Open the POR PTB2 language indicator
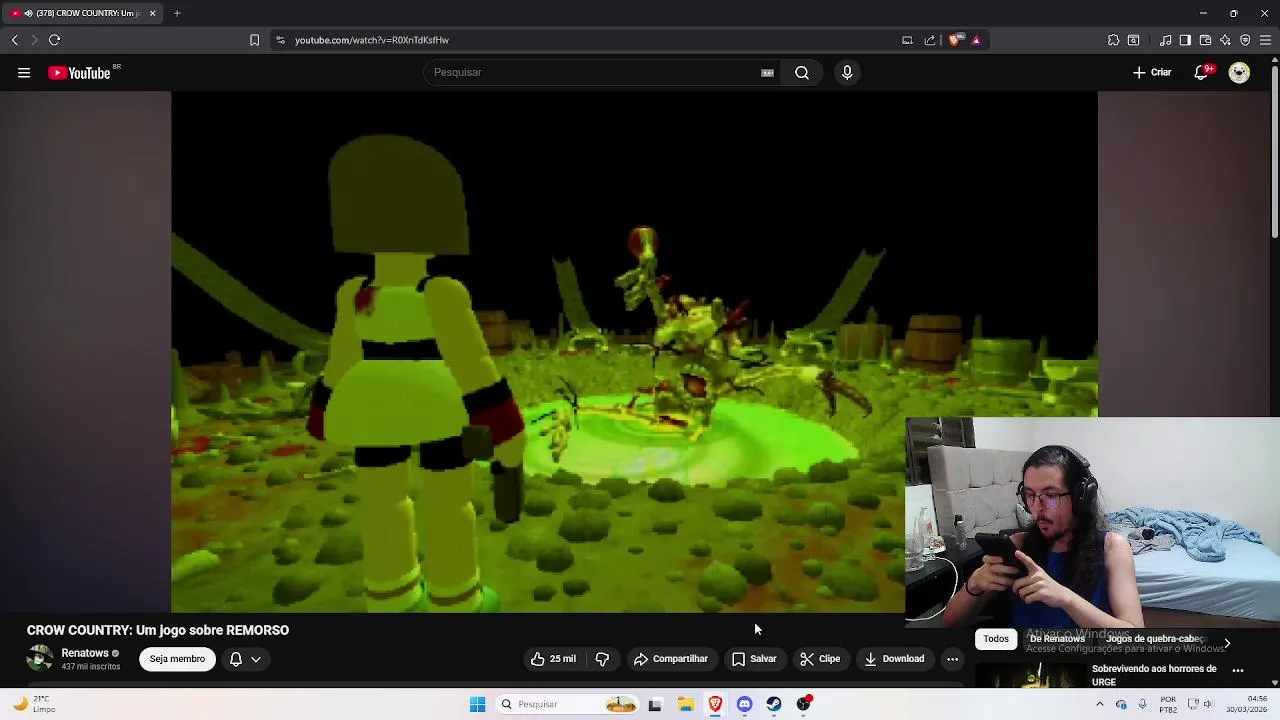The image size is (1280, 720). point(1168,704)
